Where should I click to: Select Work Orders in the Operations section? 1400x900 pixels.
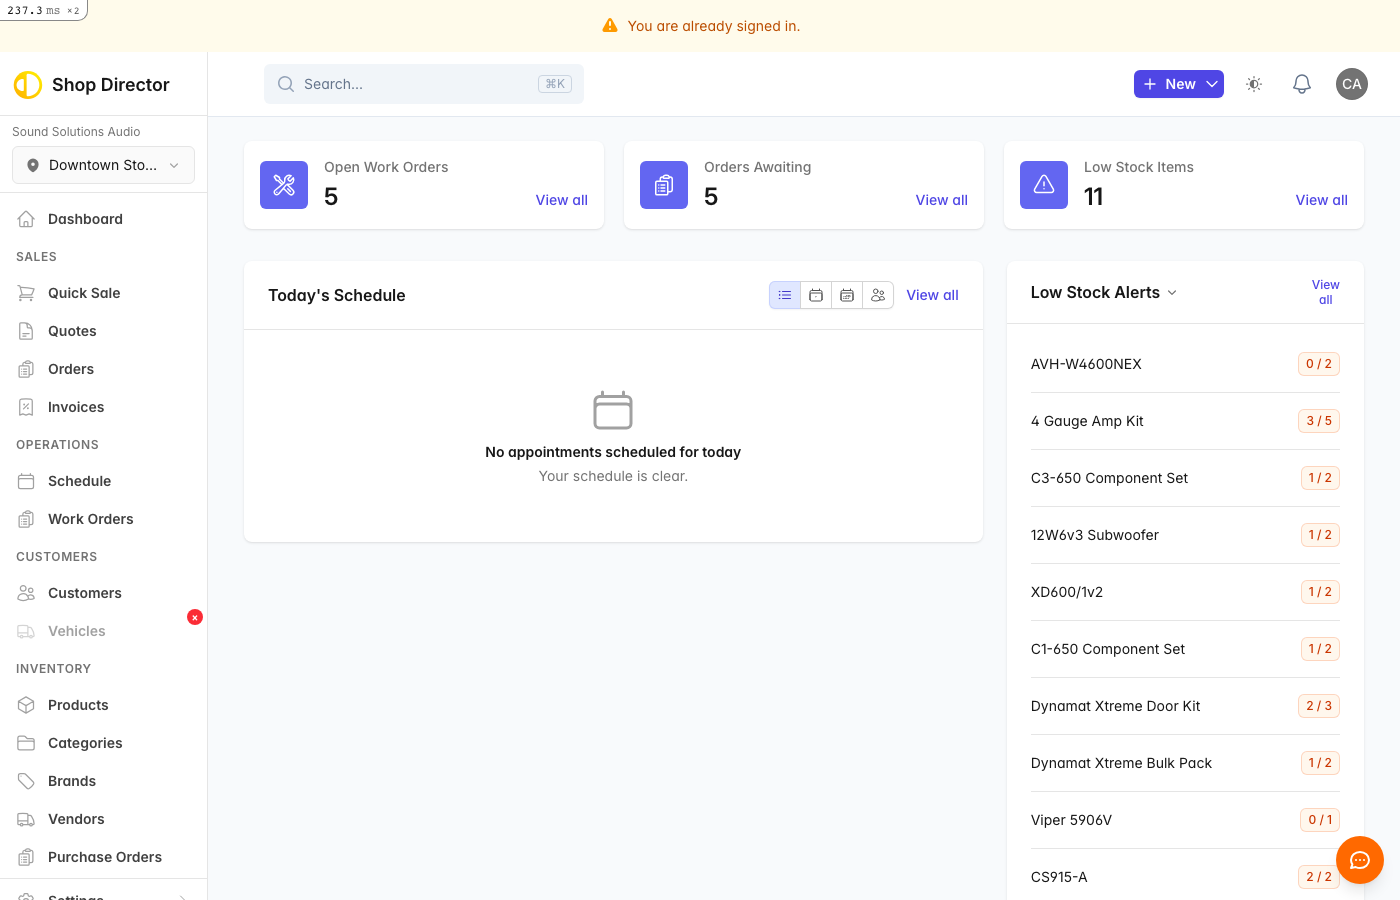(90, 518)
